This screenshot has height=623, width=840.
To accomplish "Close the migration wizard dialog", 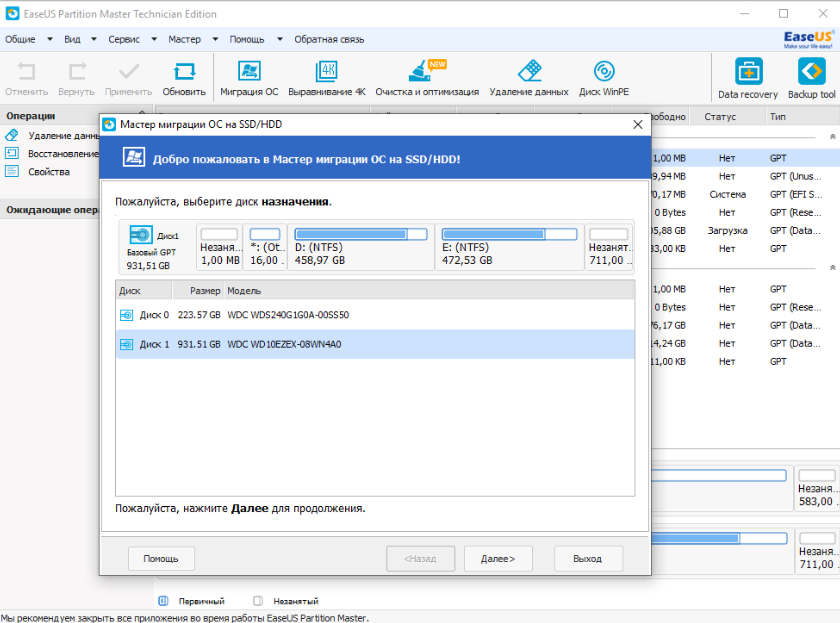I will 638,124.
